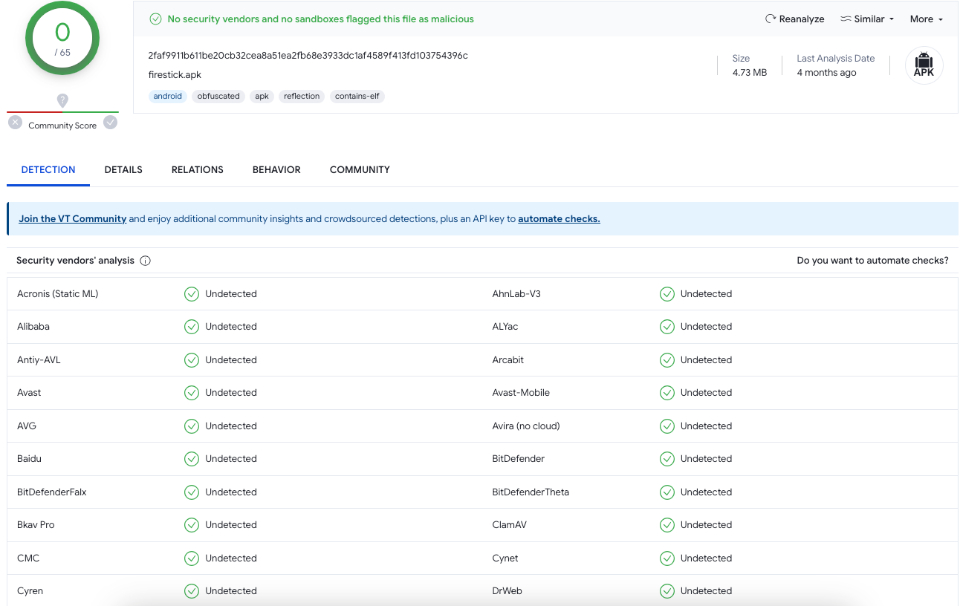Click the ClamAV undetected check icon
The image size is (960, 606).
point(667,525)
